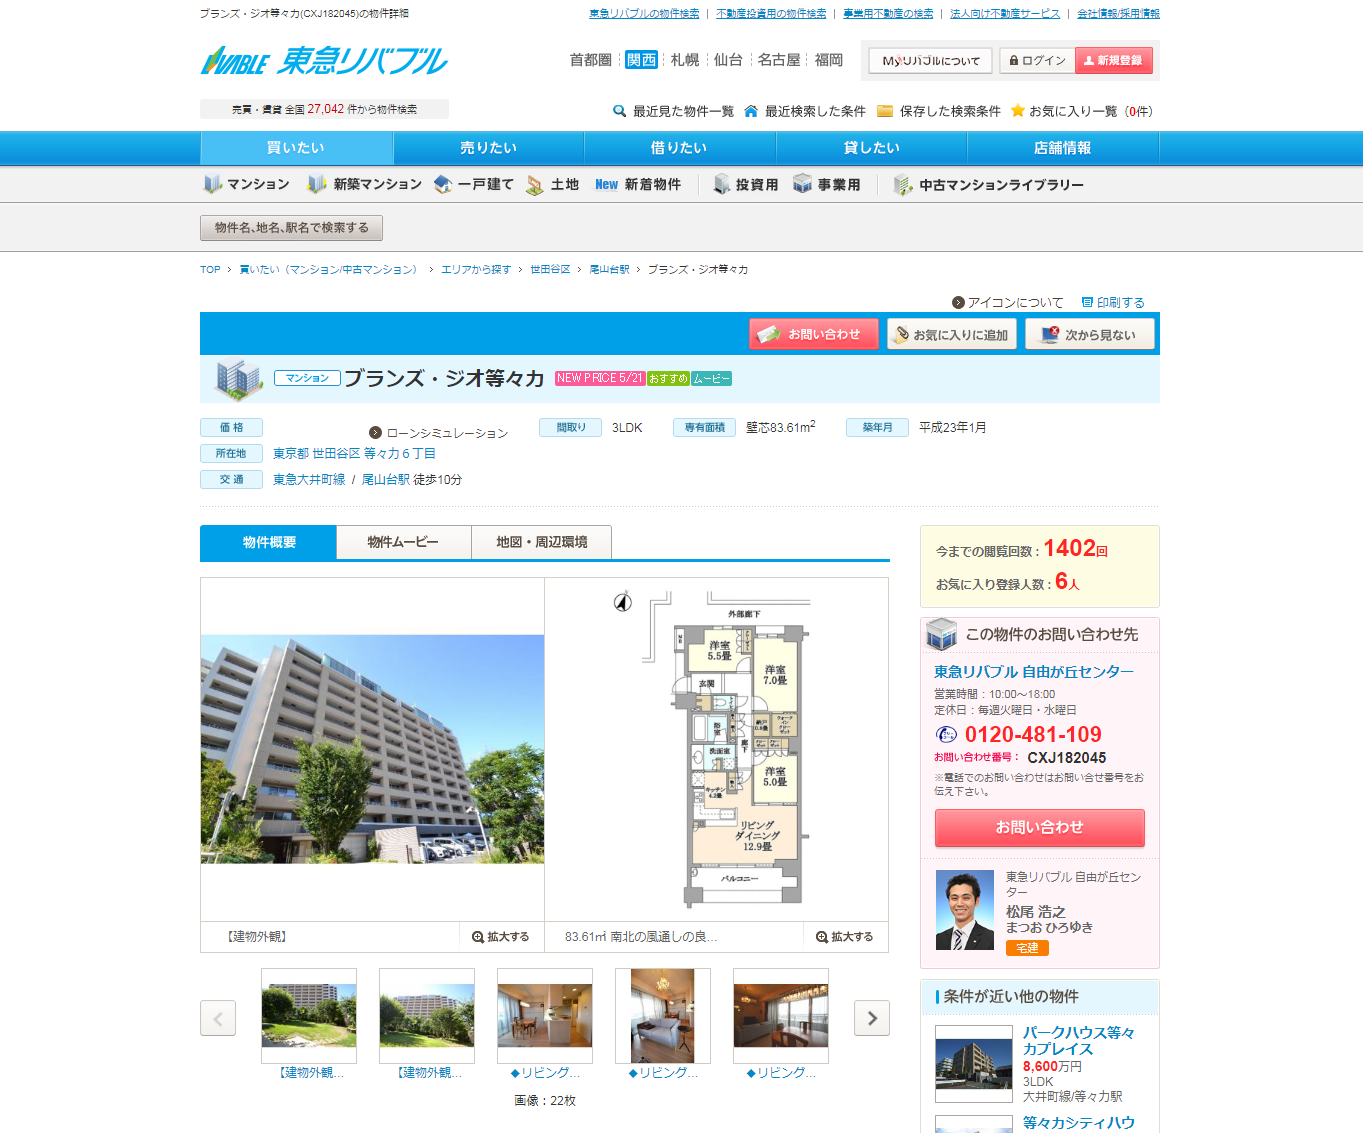The width and height of the screenshot is (1363, 1133).
Task: Switch to 物件ムービー tab
Action: pos(403,542)
